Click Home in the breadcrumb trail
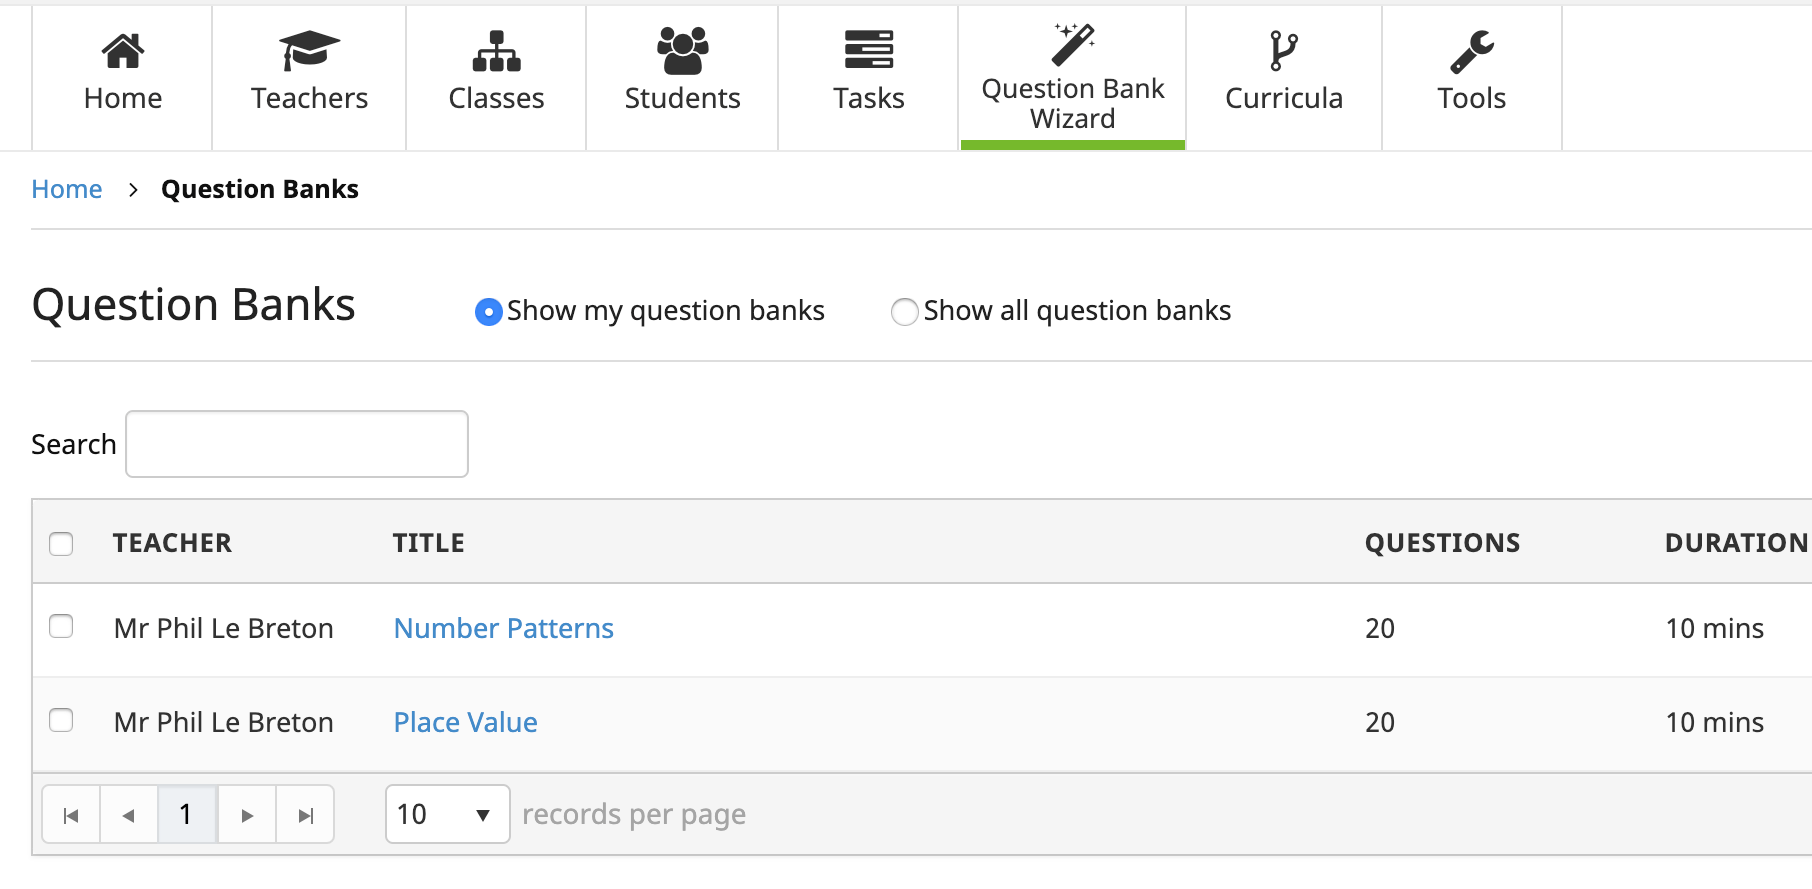The height and width of the screenshot is (889, 1812). pyautogui.click(x=66, y=189)
